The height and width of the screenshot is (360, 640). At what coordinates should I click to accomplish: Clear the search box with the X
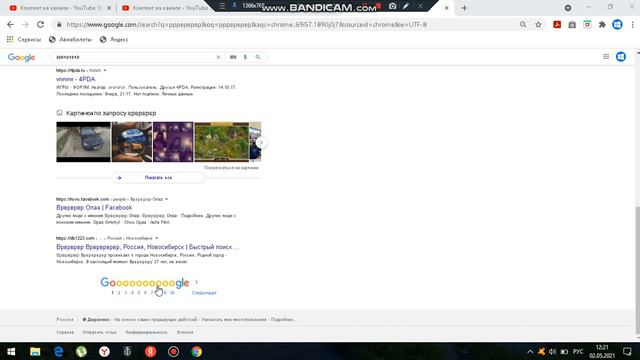(218, 57)
